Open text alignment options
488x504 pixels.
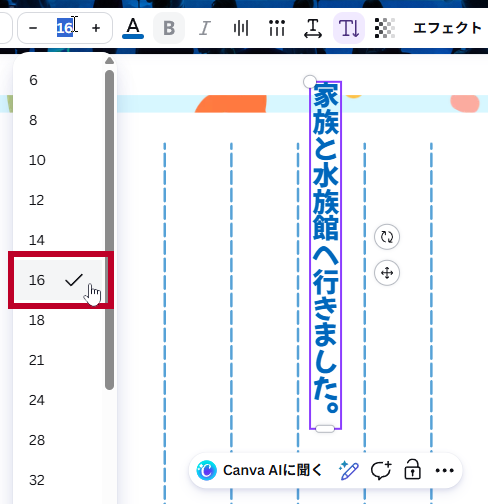coord(241,28)
